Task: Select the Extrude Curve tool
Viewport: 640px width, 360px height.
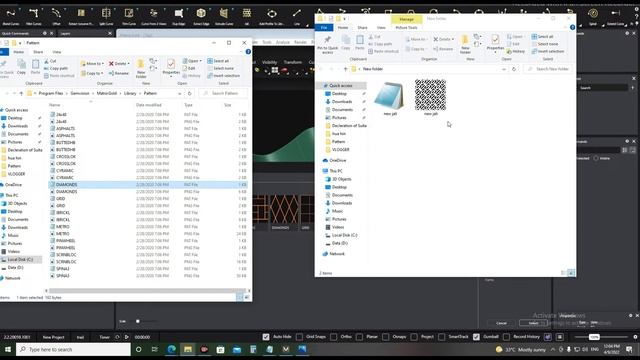Action: pyautogui.click(x=224, y=16)
